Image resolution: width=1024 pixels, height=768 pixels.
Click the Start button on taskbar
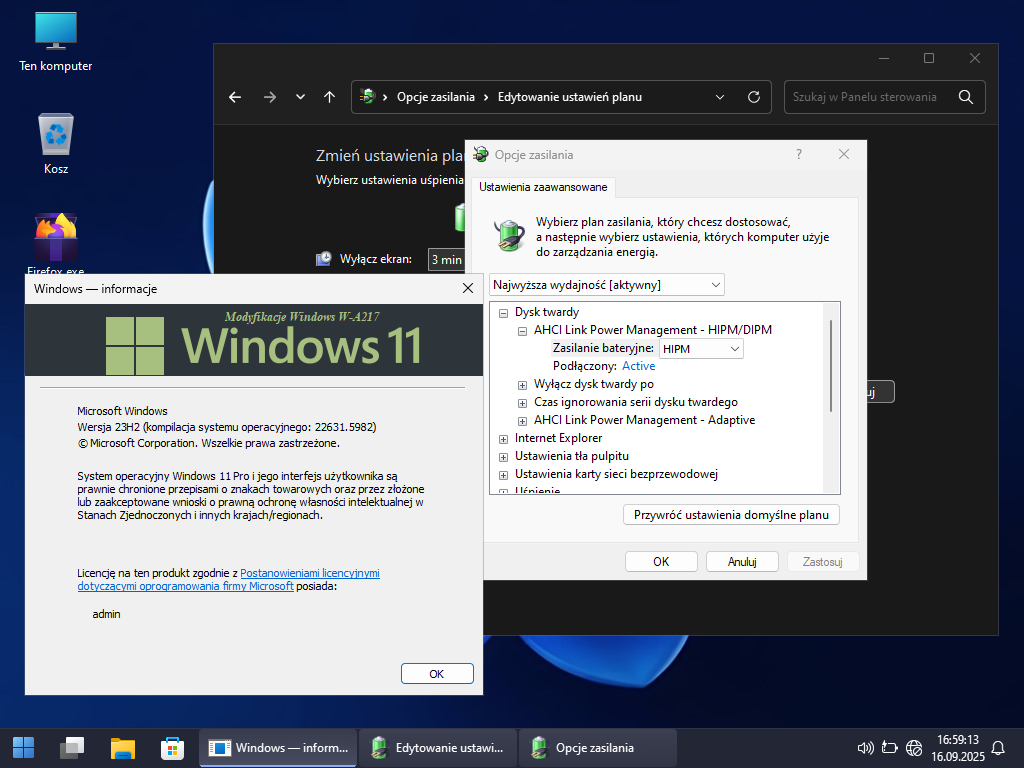pyautogui.click(x=23, y=747)
